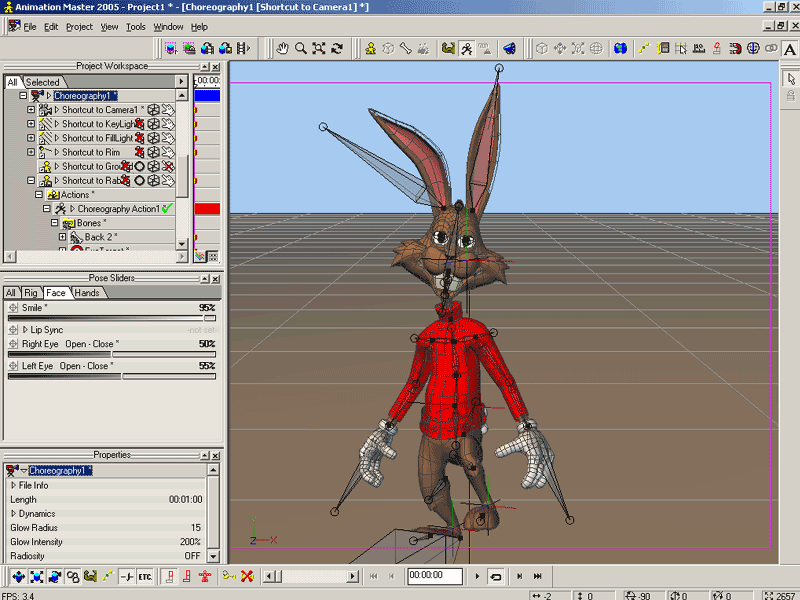
Task: Click the Properties panel scroll down arrow
Action: [x=214, y=556]
